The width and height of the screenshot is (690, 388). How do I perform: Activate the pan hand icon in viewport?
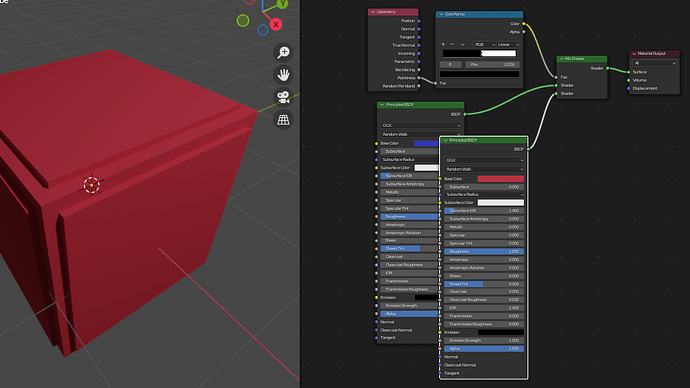283,75
